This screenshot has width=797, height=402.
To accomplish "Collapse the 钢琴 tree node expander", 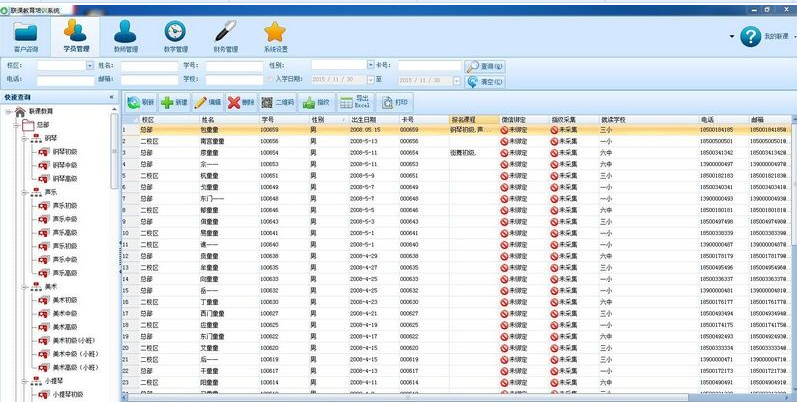I will (x=24, y=138).
